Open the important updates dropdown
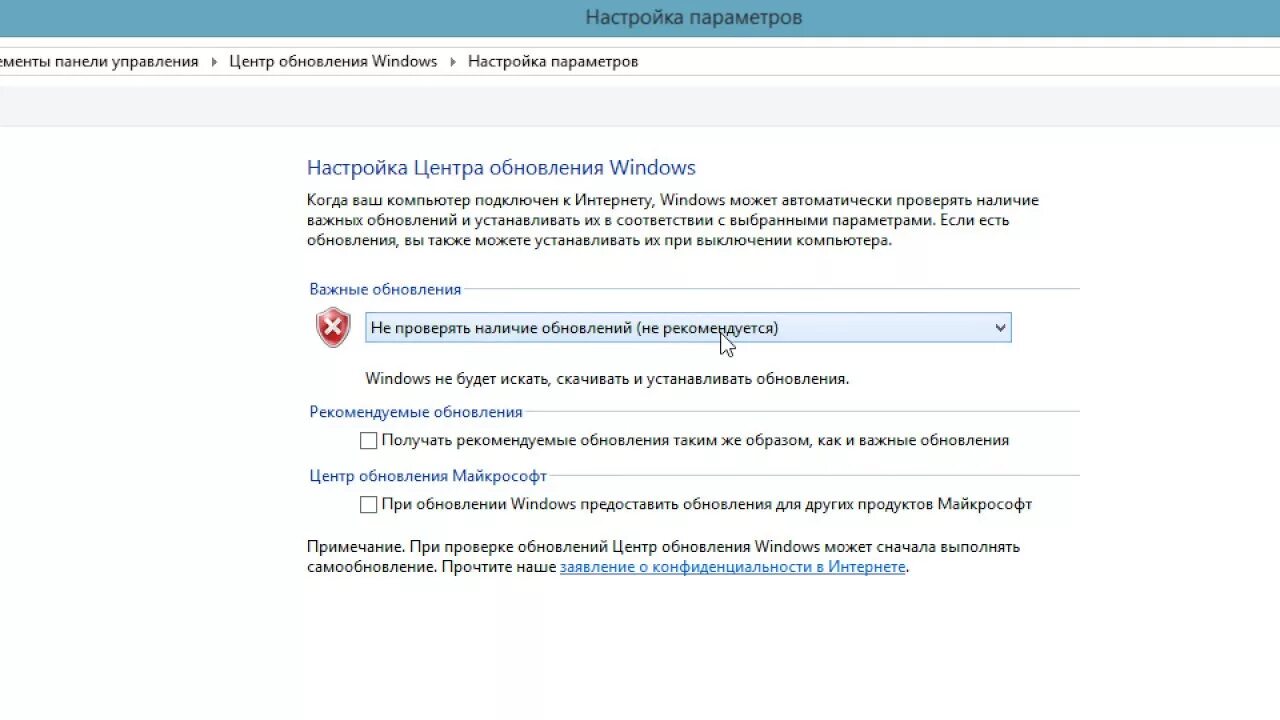The width and height of the screenshot is (1280, 720). 688,328
